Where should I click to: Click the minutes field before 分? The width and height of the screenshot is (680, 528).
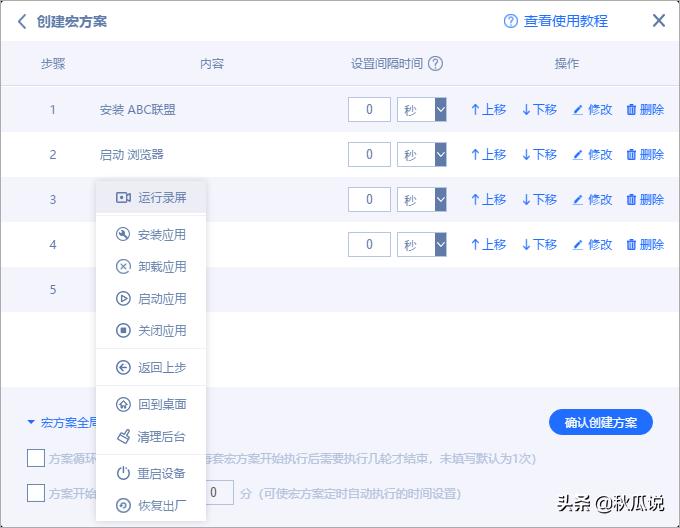pyautogui.click(x=220, y=492)
